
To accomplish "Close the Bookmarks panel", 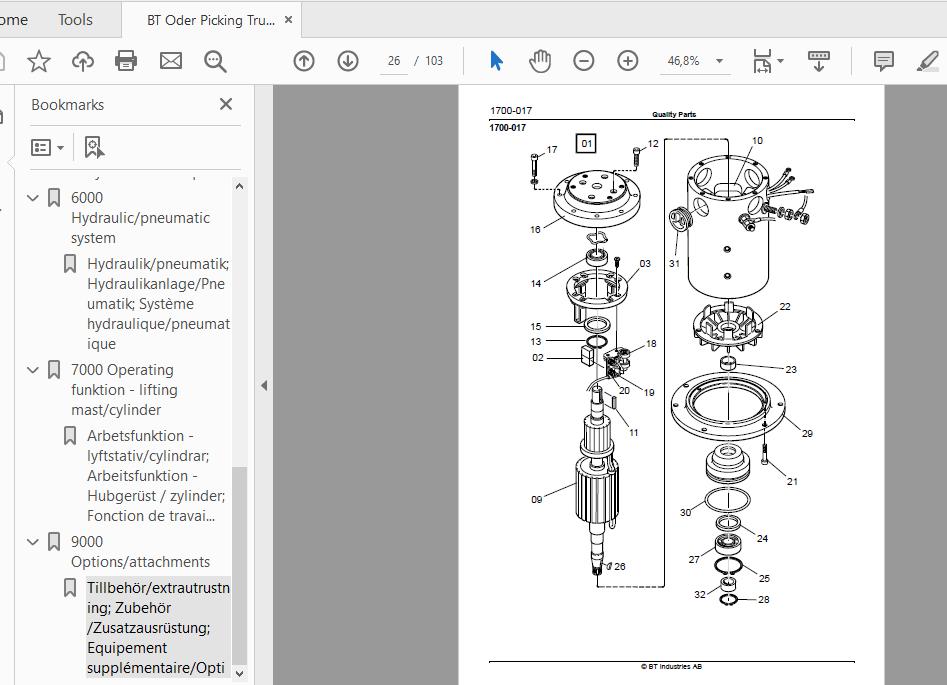I will [226, 104].
